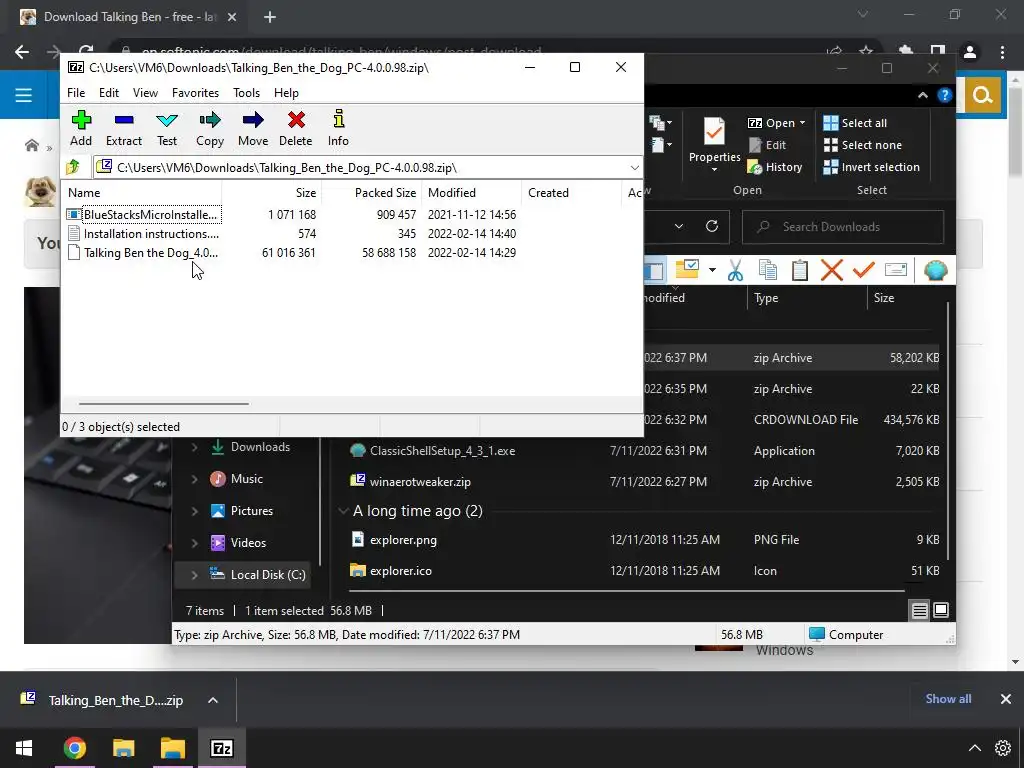This screenshot has height=768, width=1024.
Task: Click the Search Downloads field
Action: click(843, 227)
